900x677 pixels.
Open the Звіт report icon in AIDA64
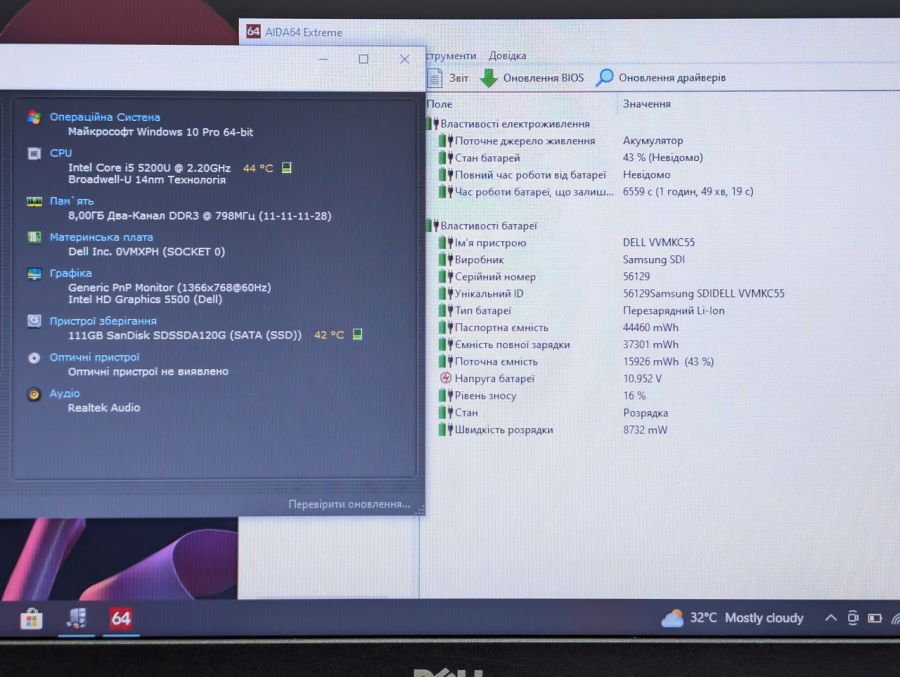click(436, 78)
